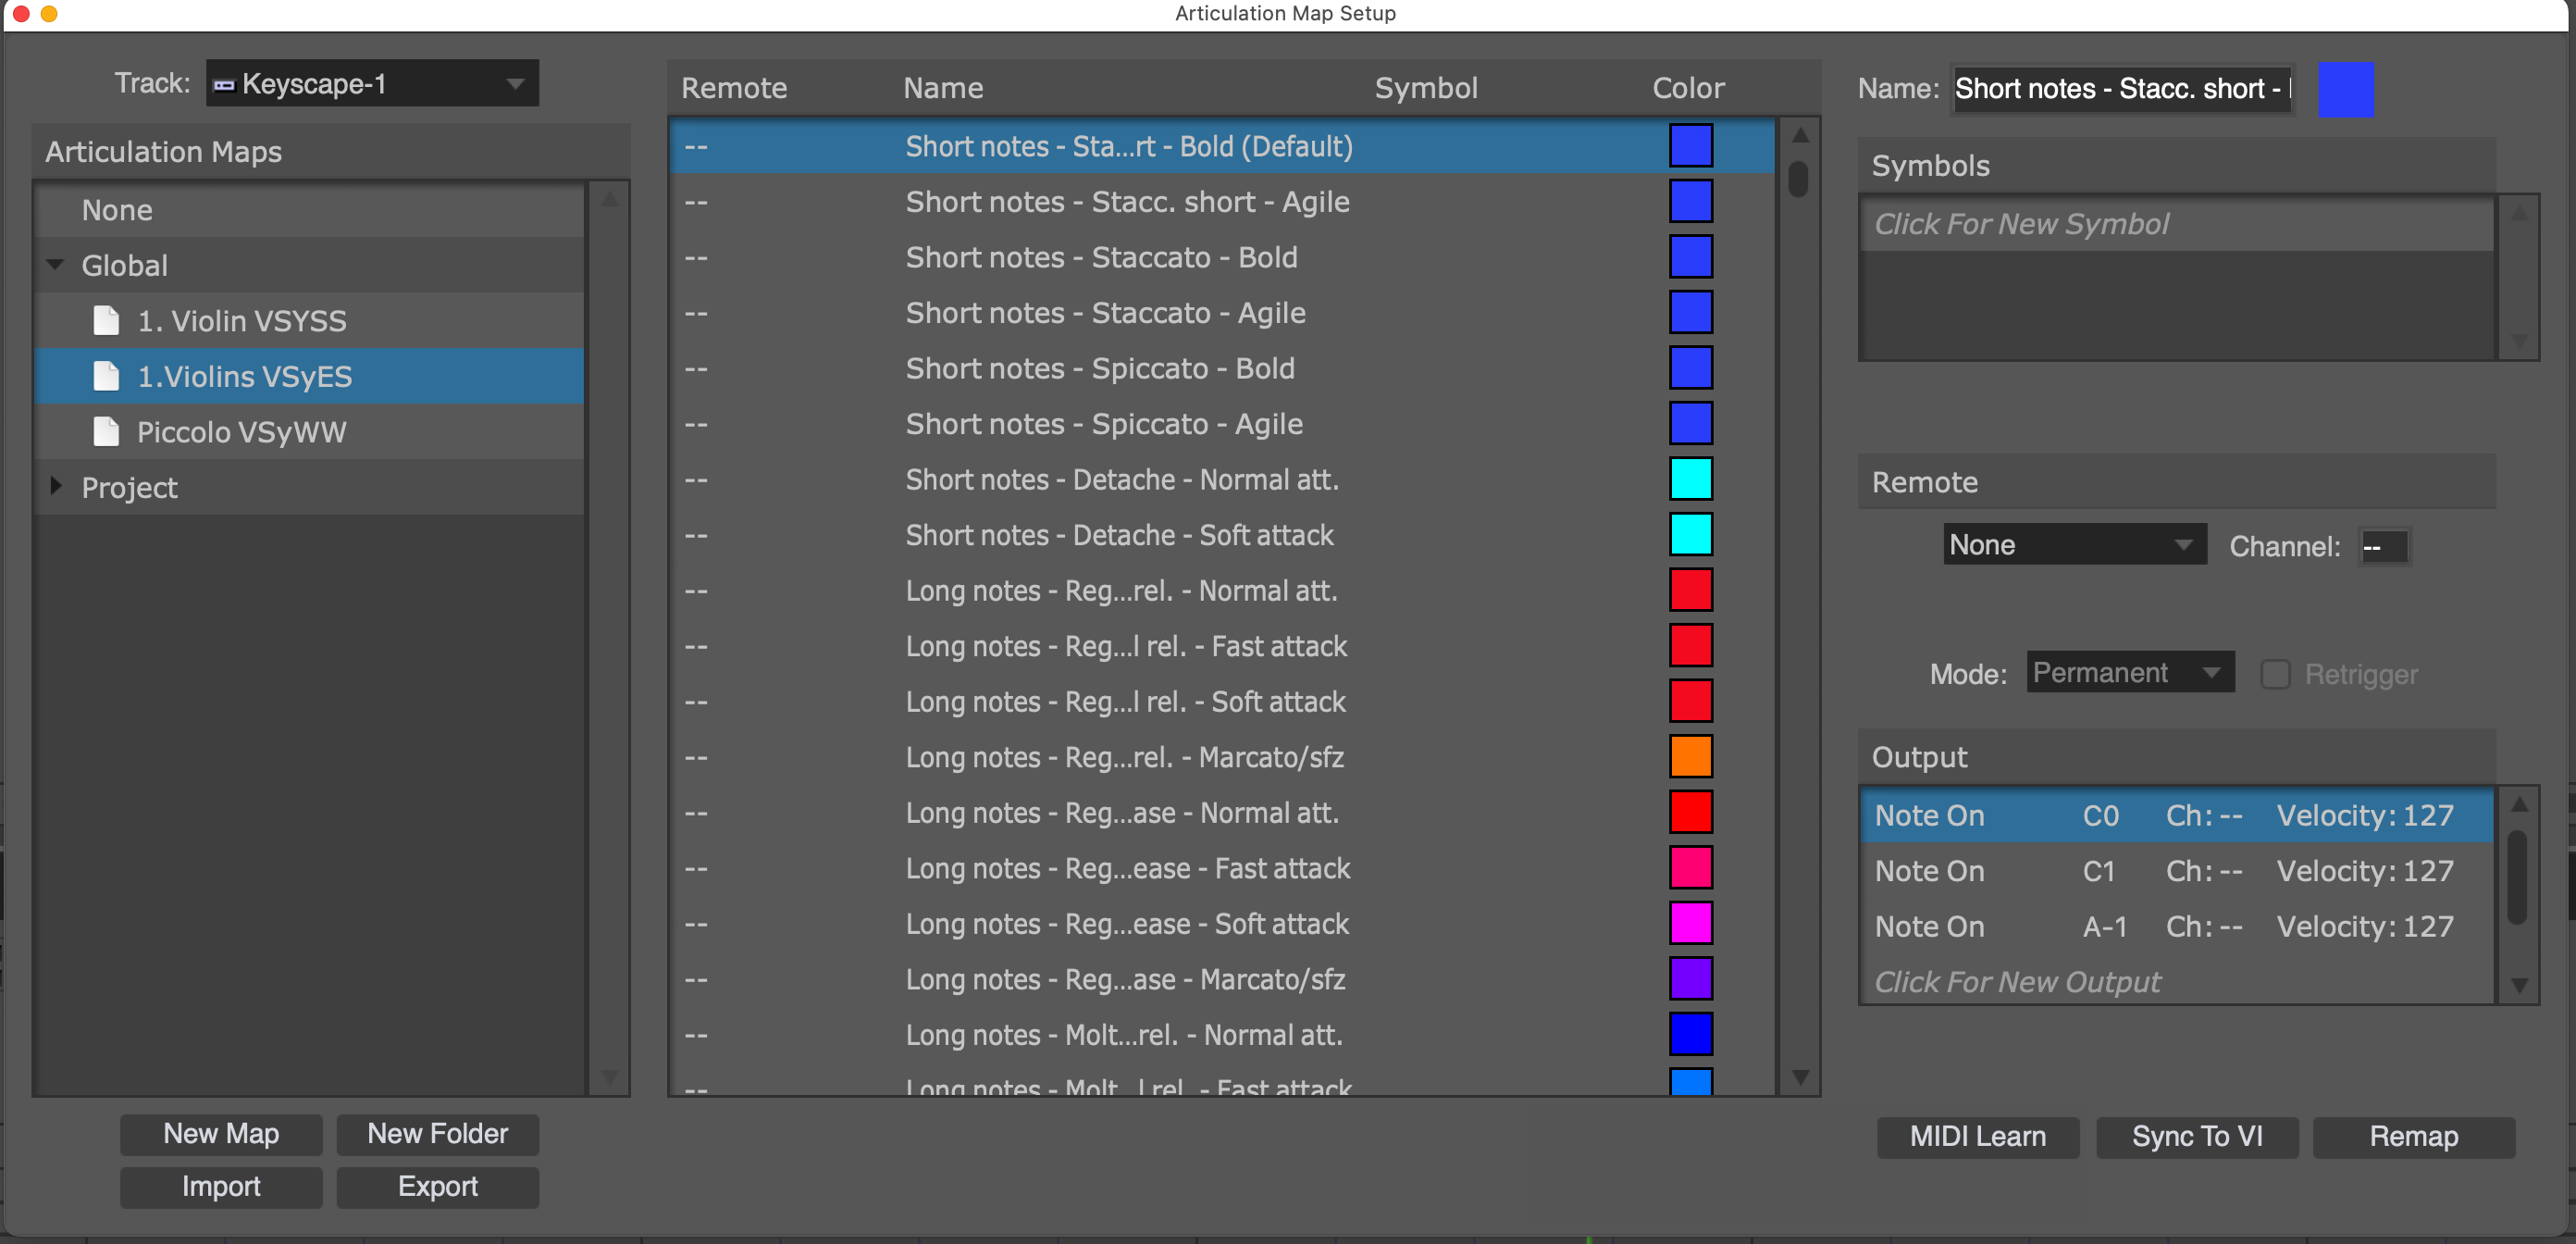The width and height of the screenshot is (2576, 1244).
Task: Click pink swatch for Reg...ease - Fast attack
Action: (x=1690, y=868)
